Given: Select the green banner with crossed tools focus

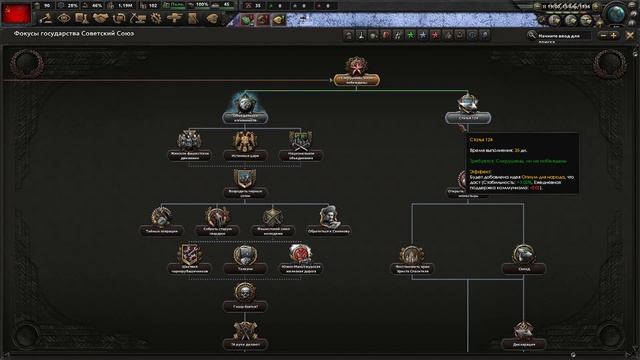Looking at the screenshot, I should click(x=301, y=146).
